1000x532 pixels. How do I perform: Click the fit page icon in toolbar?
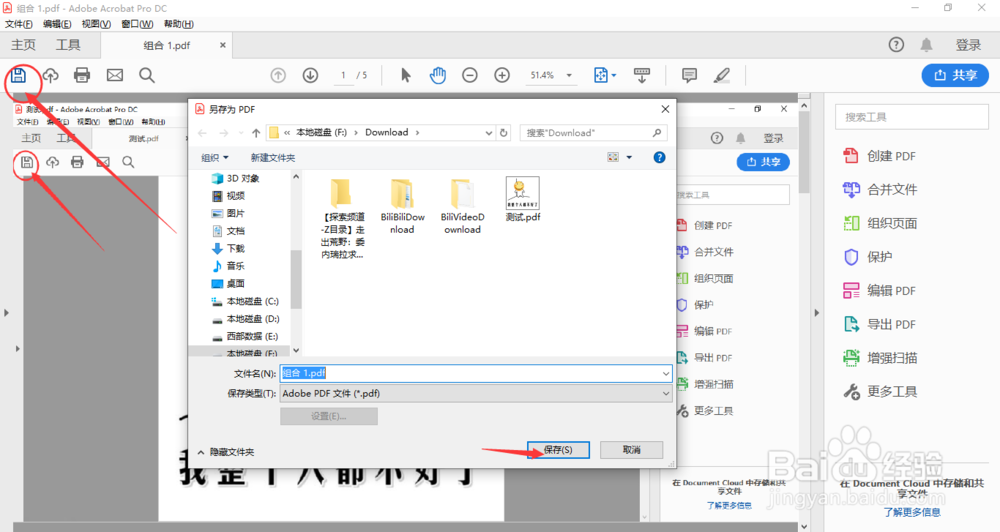pyautogui.click(x=601, y=75)
